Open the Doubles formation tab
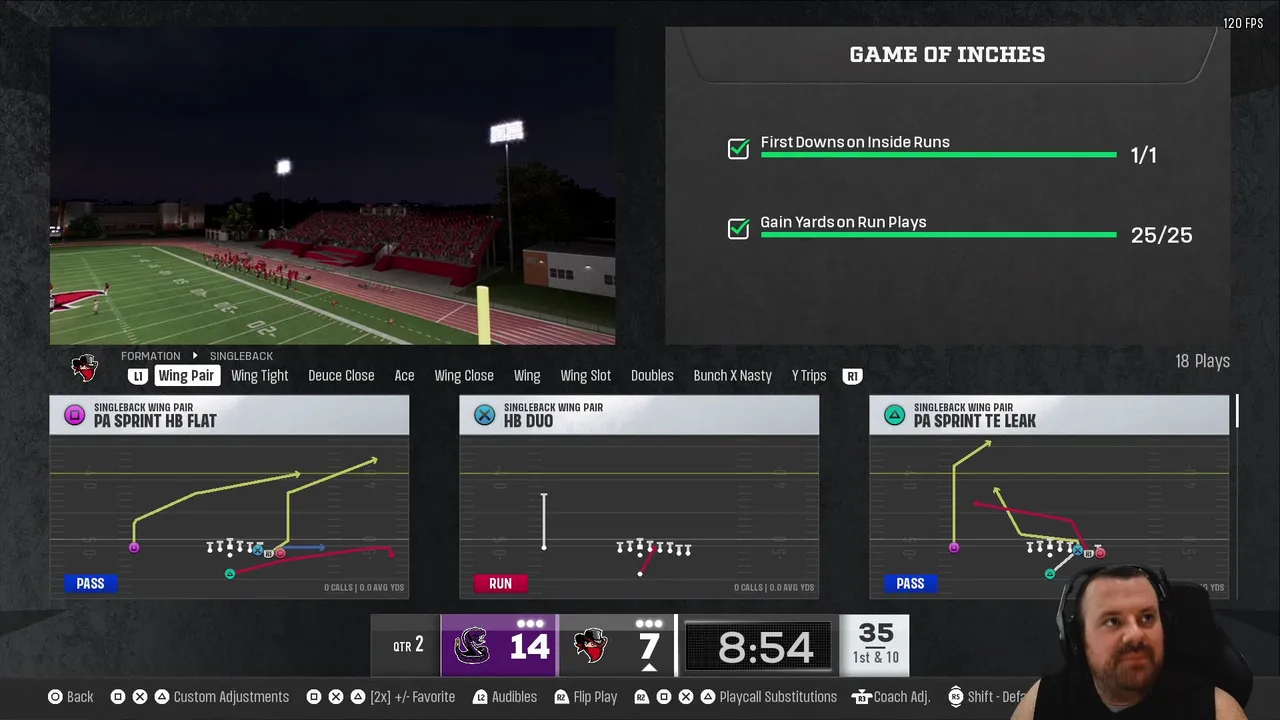 coord(652,376)
